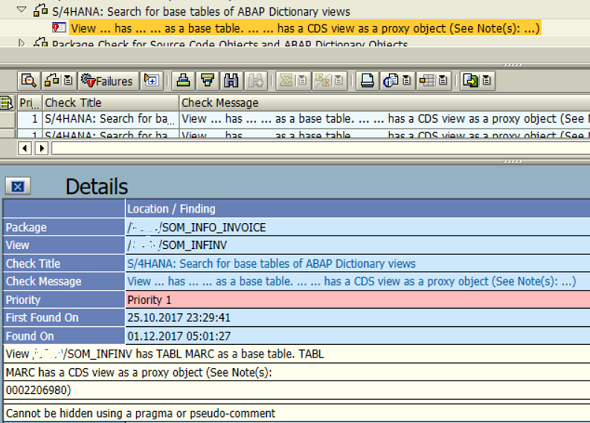The height and width of the screenshot is (423, 590).
Task: Click package value '/SOM_INFO_INVOICE' in Details
Action: [196, 227]
